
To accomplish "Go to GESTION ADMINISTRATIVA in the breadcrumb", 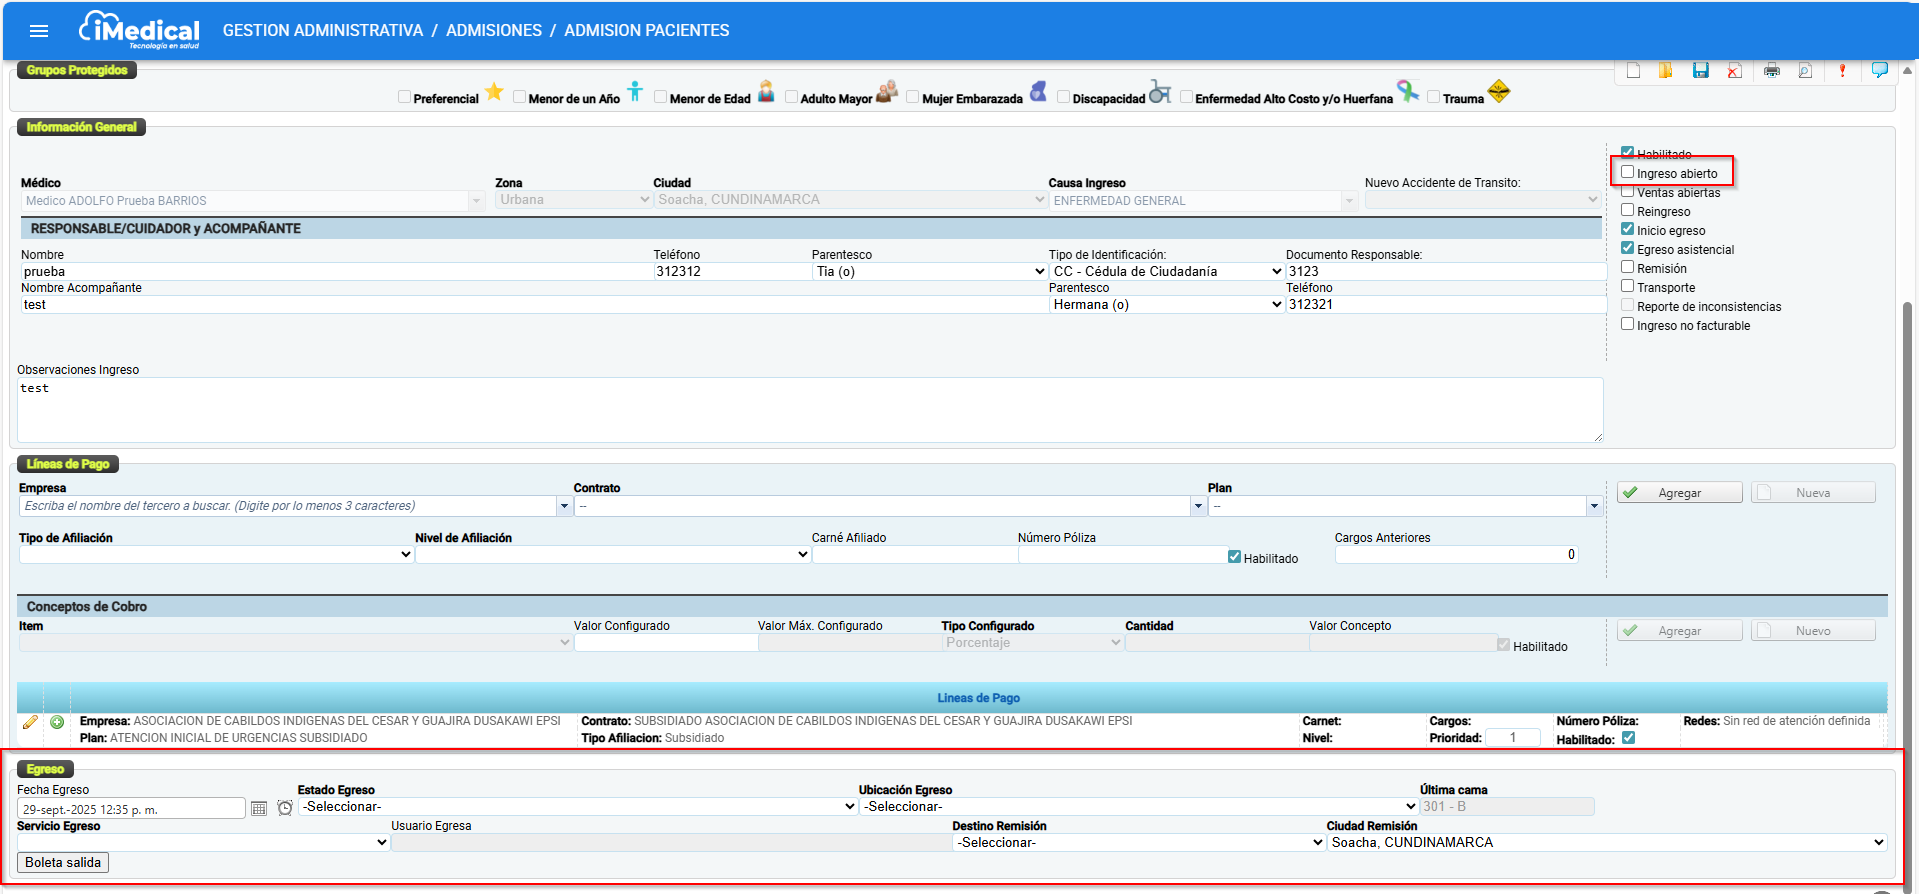I will click(x=322, y=31).
